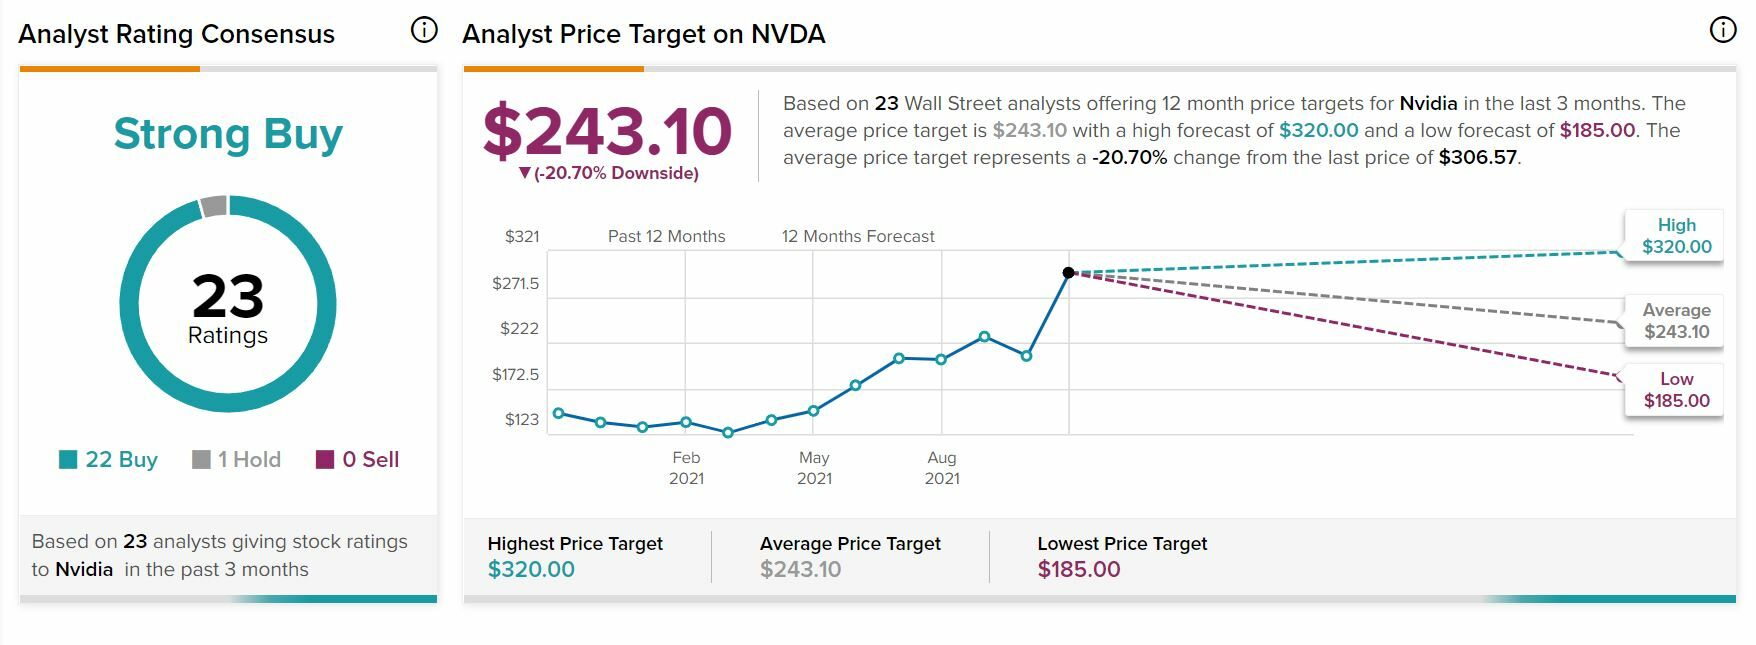Click the Strong Buy consensus heading
The image size is (1756, 645).
(228, 134)
